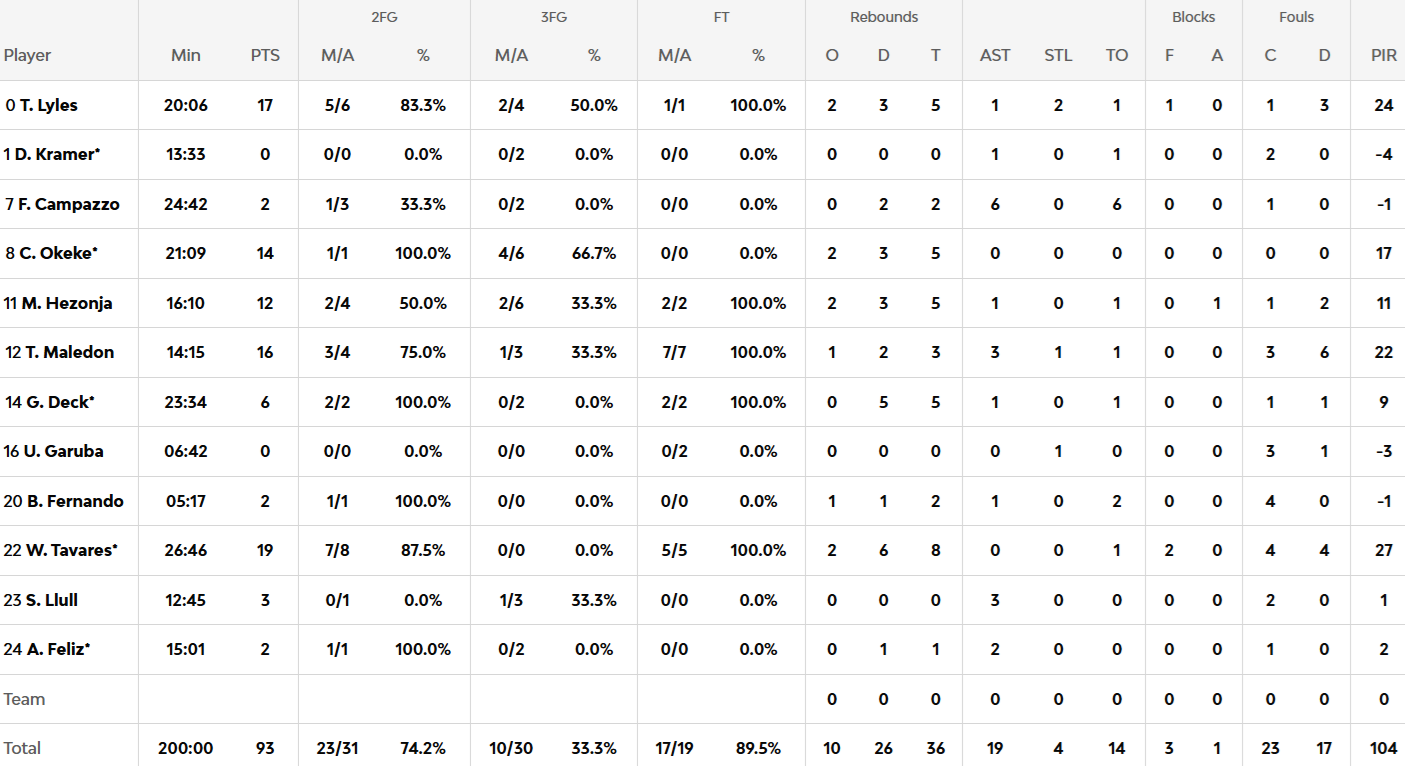1405x766 pixels.
Task: Click the Min column header
Action: click(186, 56)
